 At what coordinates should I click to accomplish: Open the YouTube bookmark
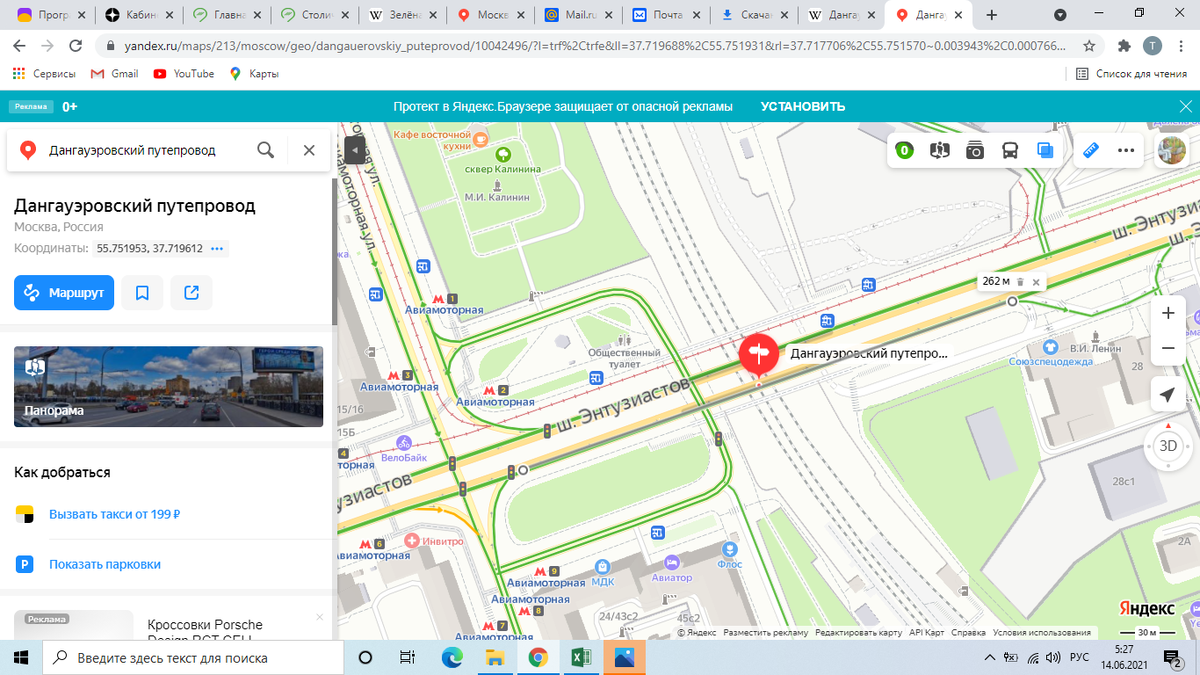click(183, 74)
